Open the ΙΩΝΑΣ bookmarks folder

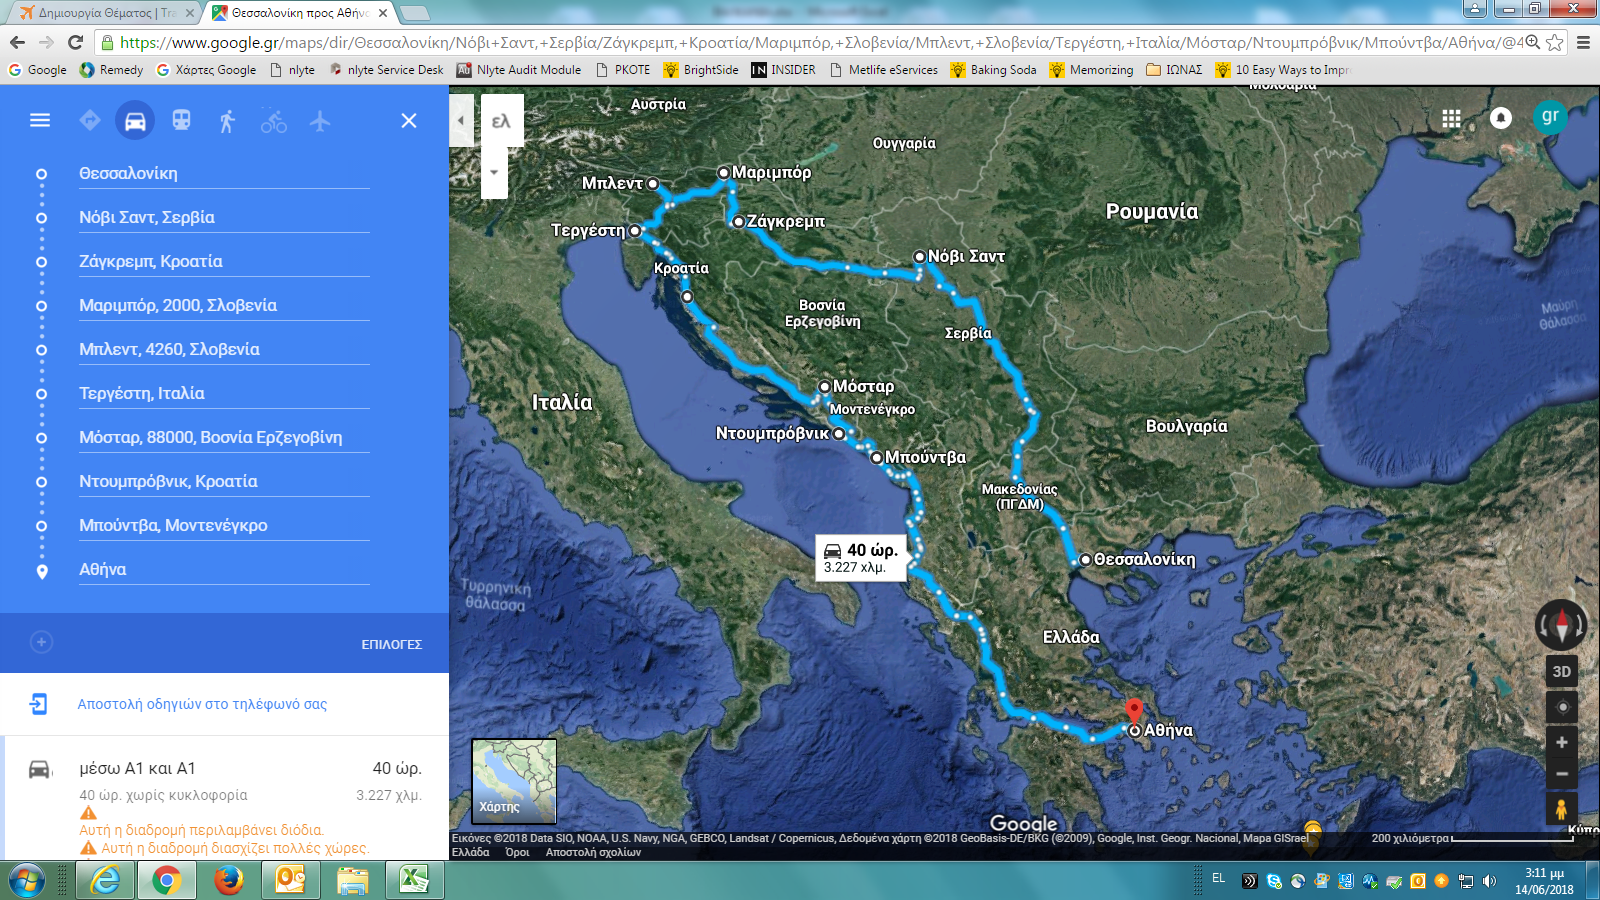pos(1174,70)
